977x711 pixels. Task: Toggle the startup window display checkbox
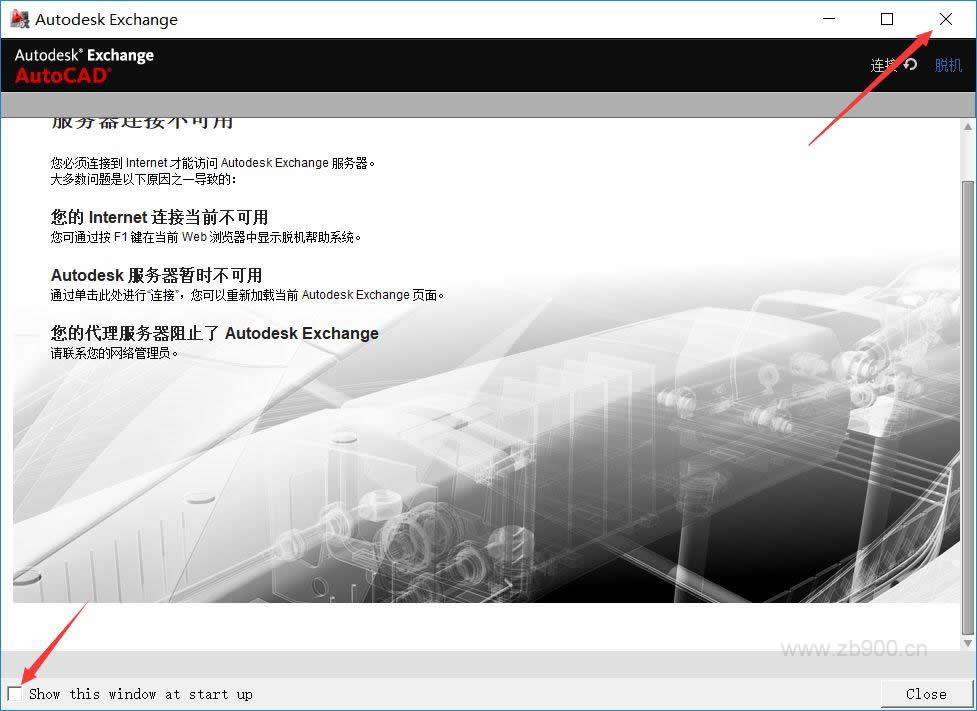[x=15, y=693]
